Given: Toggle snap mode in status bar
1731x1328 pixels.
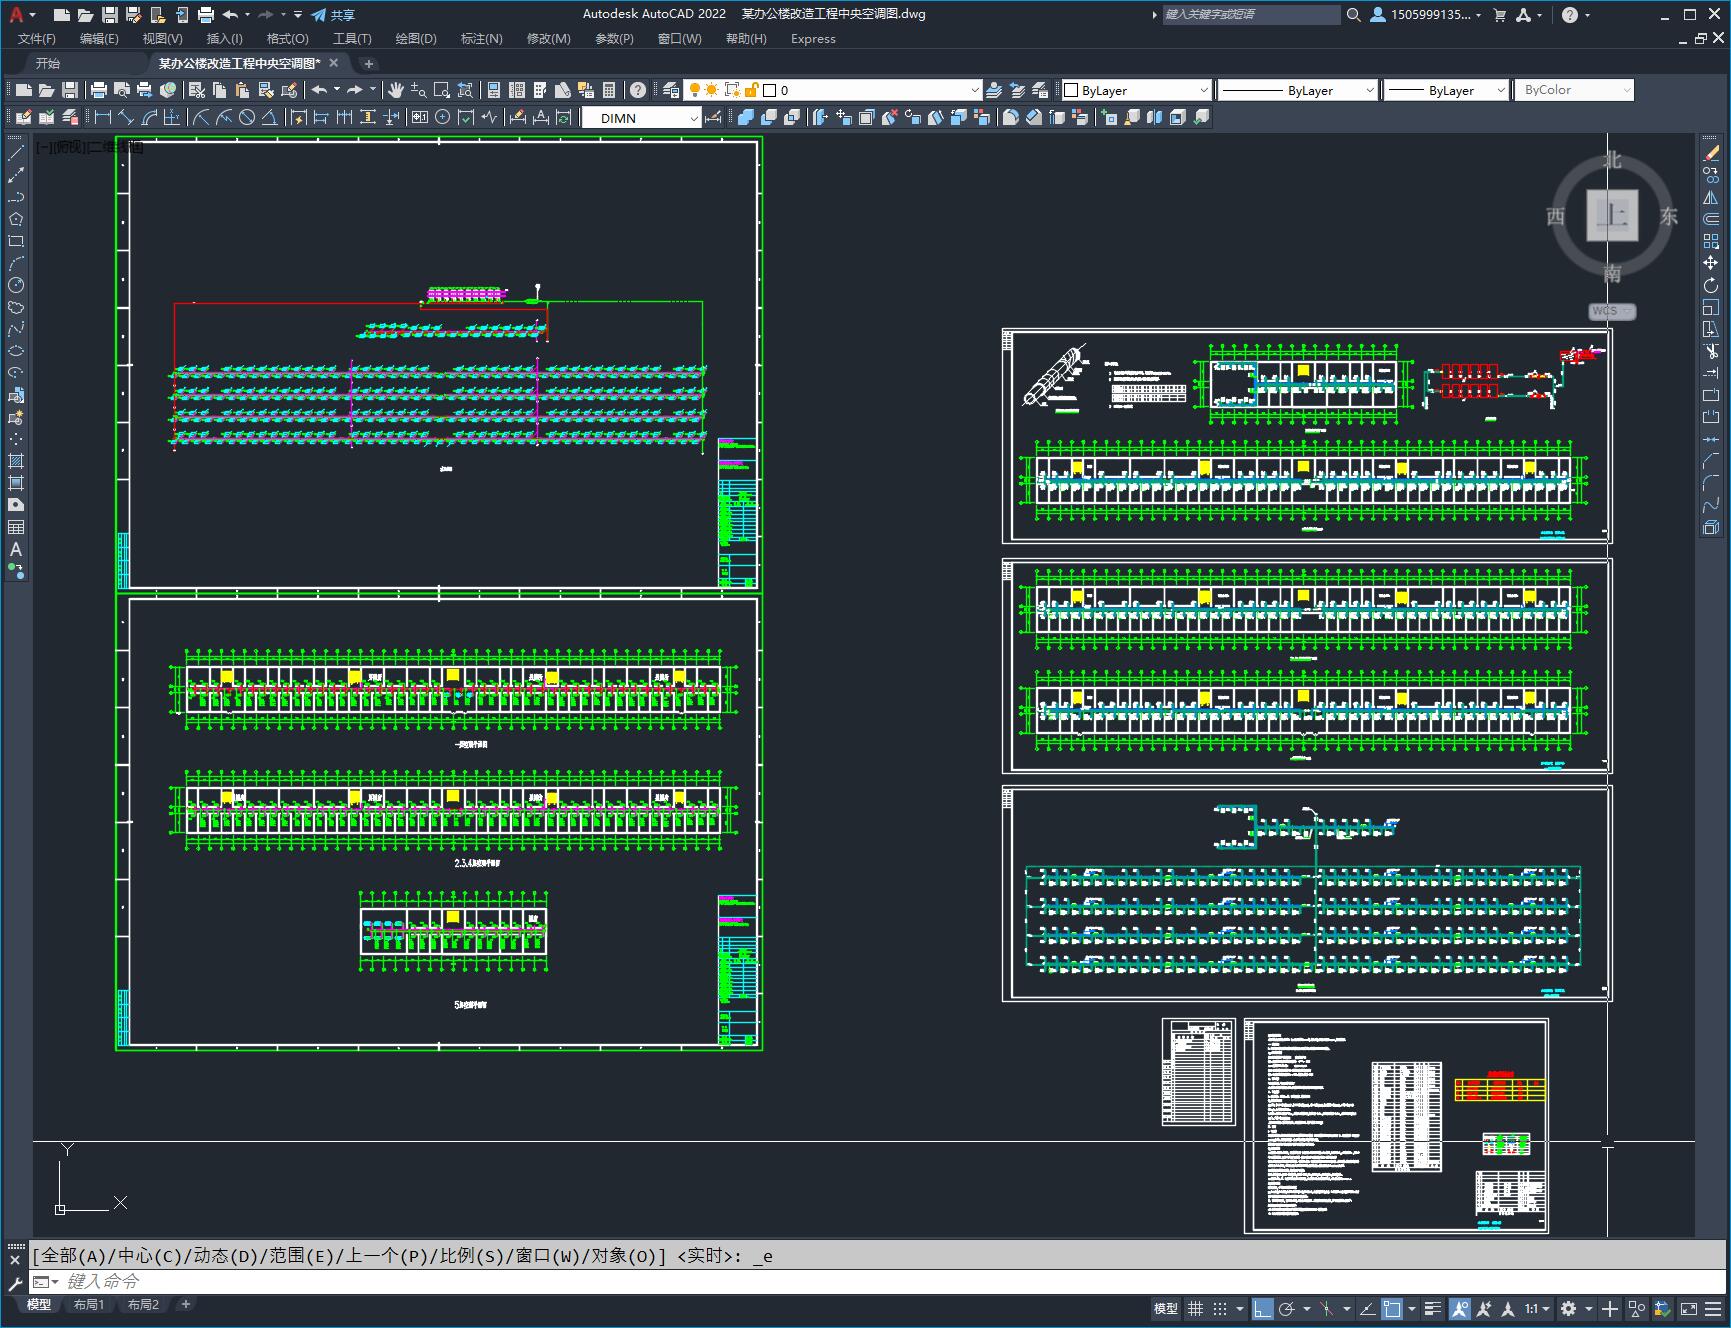Looking at the screenshot, I should (1219, 1308).
